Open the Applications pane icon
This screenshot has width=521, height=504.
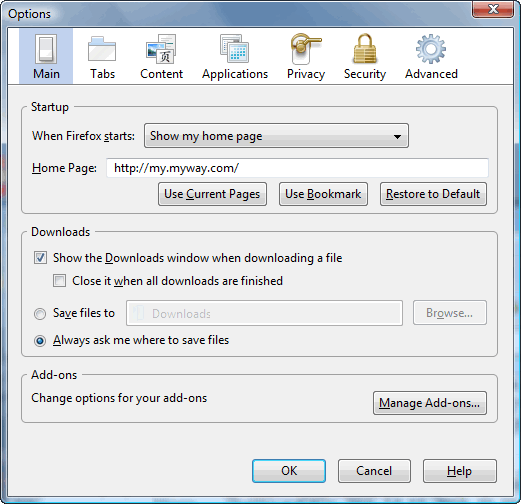pyautogui.click(x=234, y=49)
